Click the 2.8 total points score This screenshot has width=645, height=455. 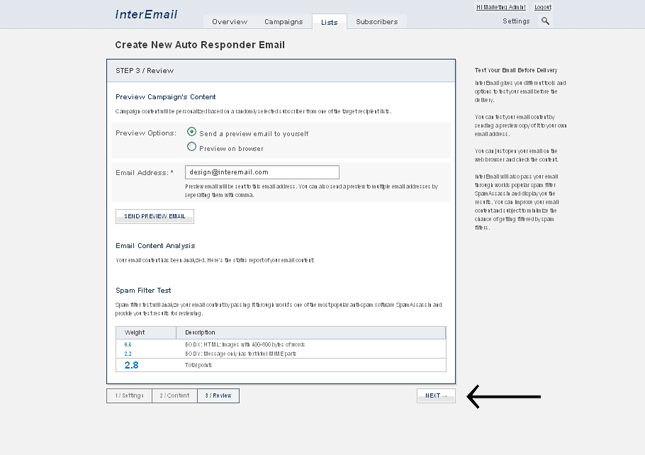click(x=131, y=365)
